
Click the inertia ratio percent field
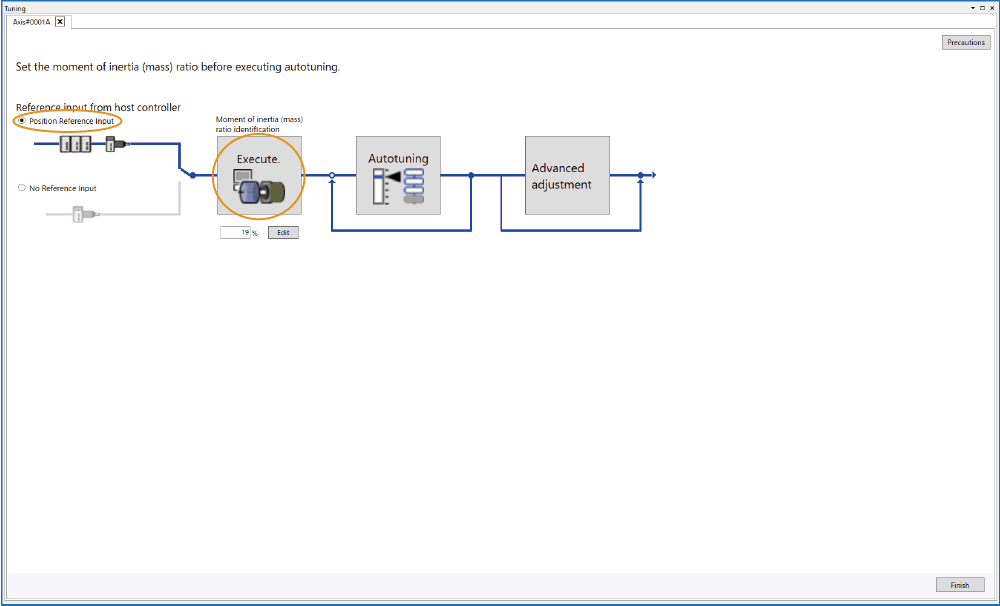tap(235, 232)
